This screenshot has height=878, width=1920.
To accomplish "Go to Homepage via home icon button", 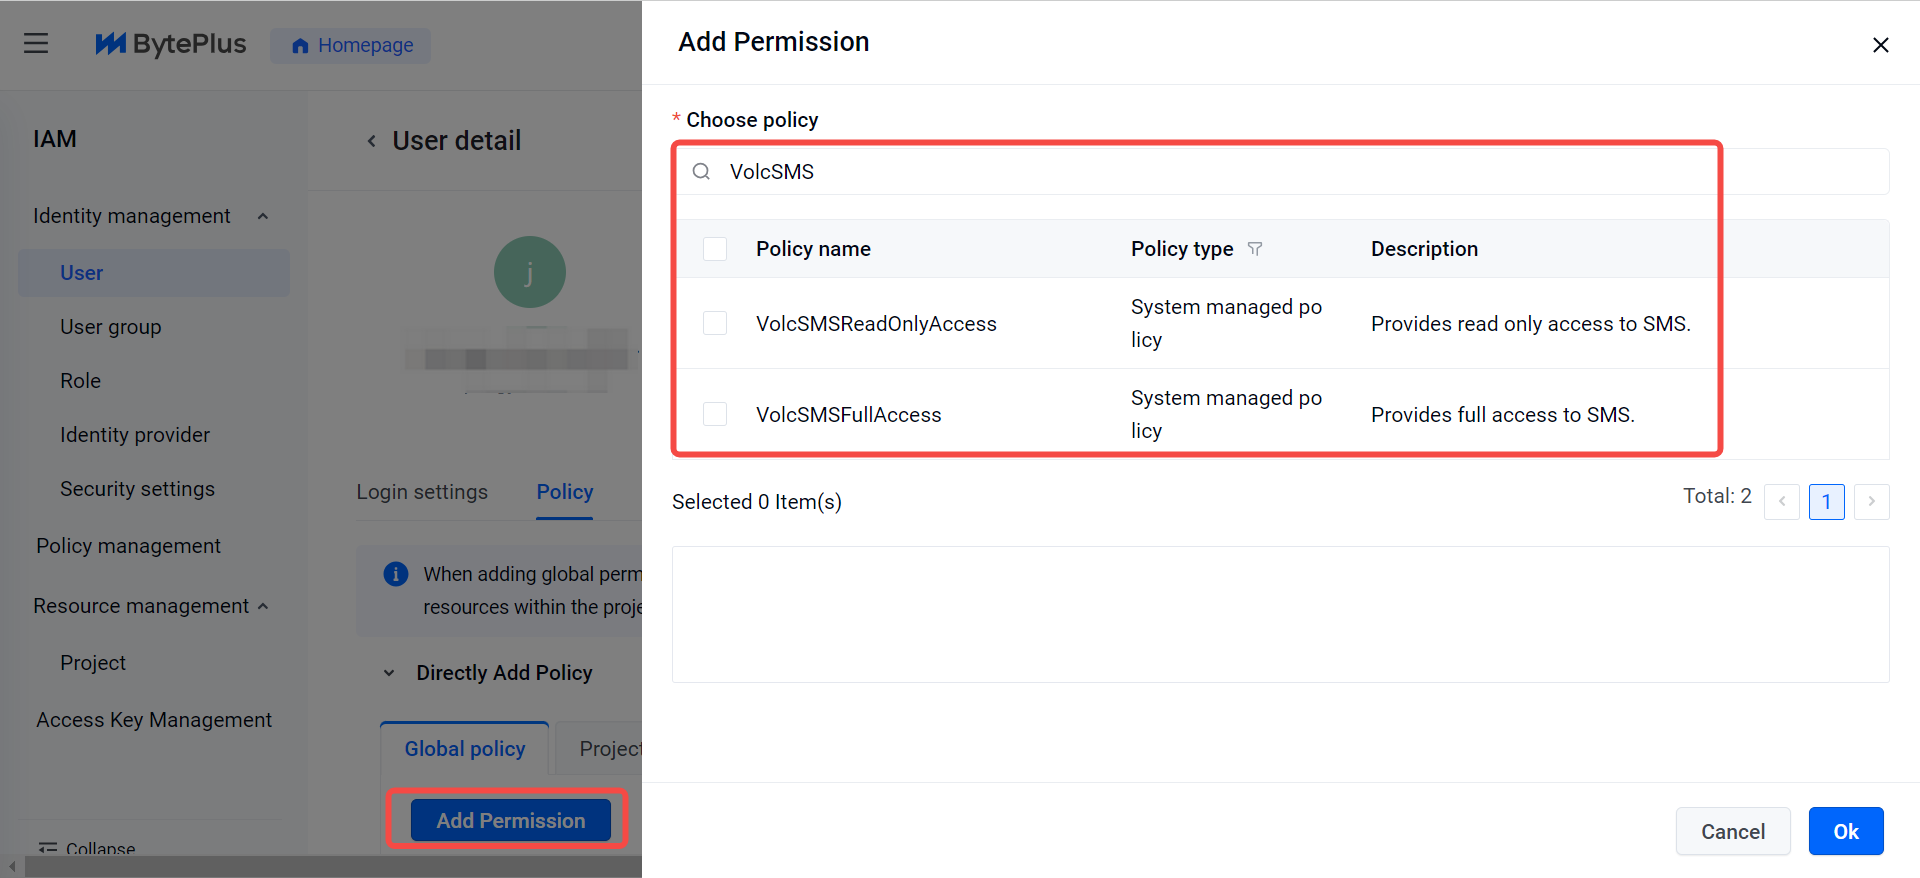I will 351,45.
